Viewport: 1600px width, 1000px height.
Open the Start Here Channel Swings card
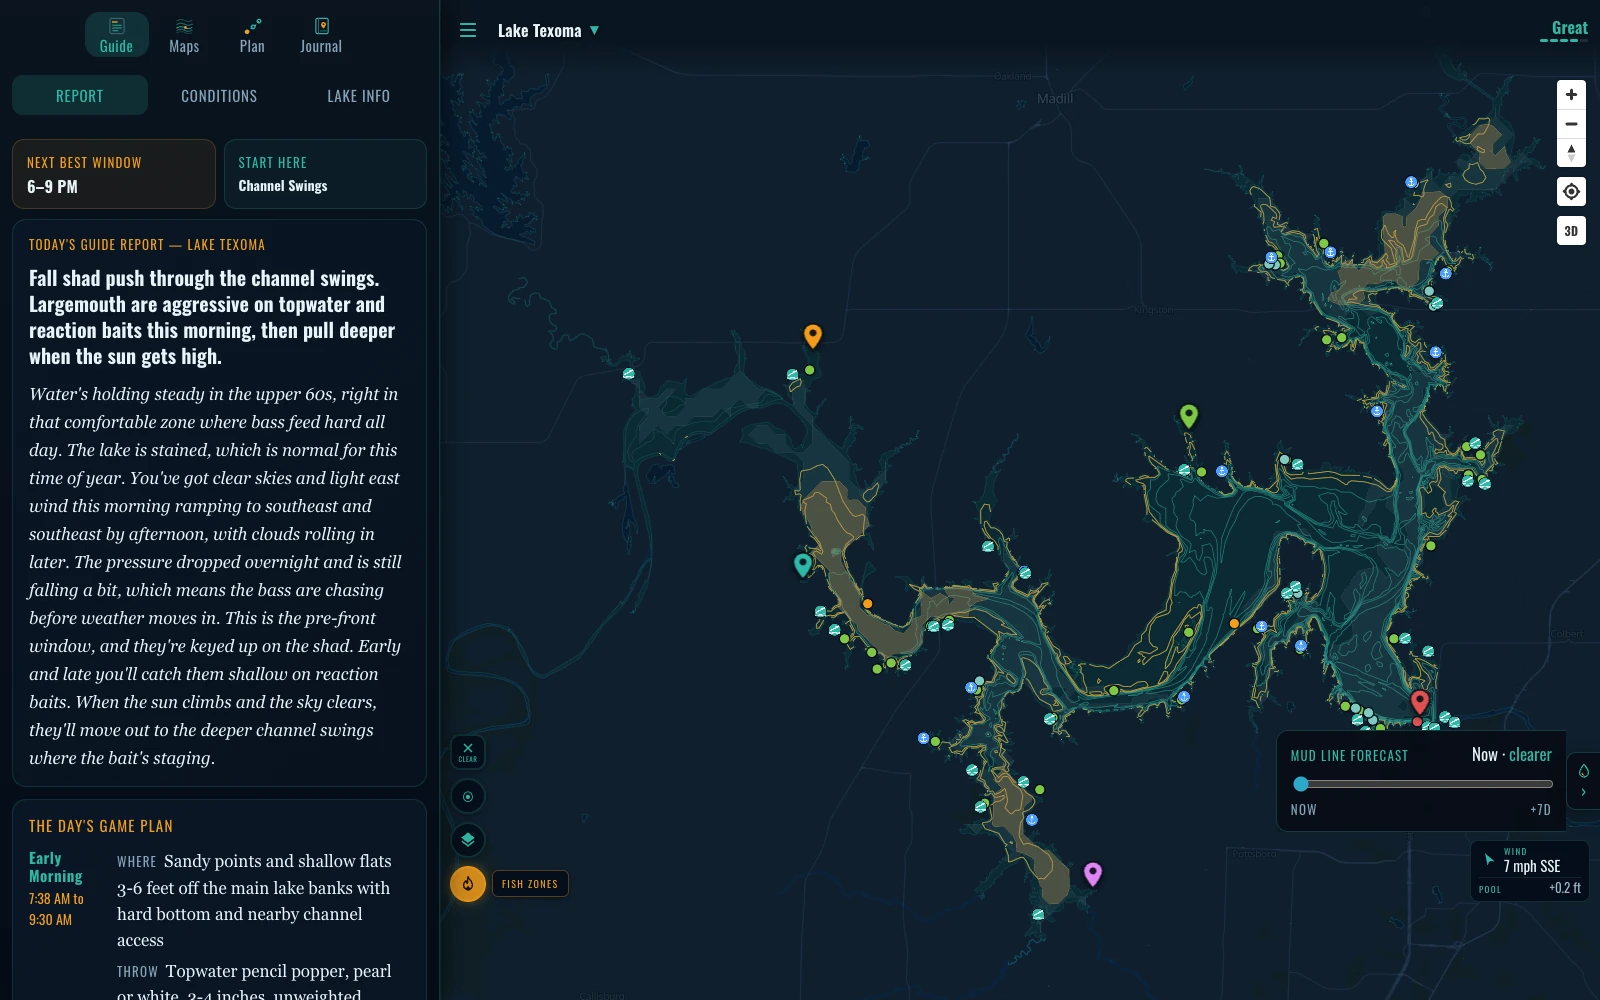325,174
